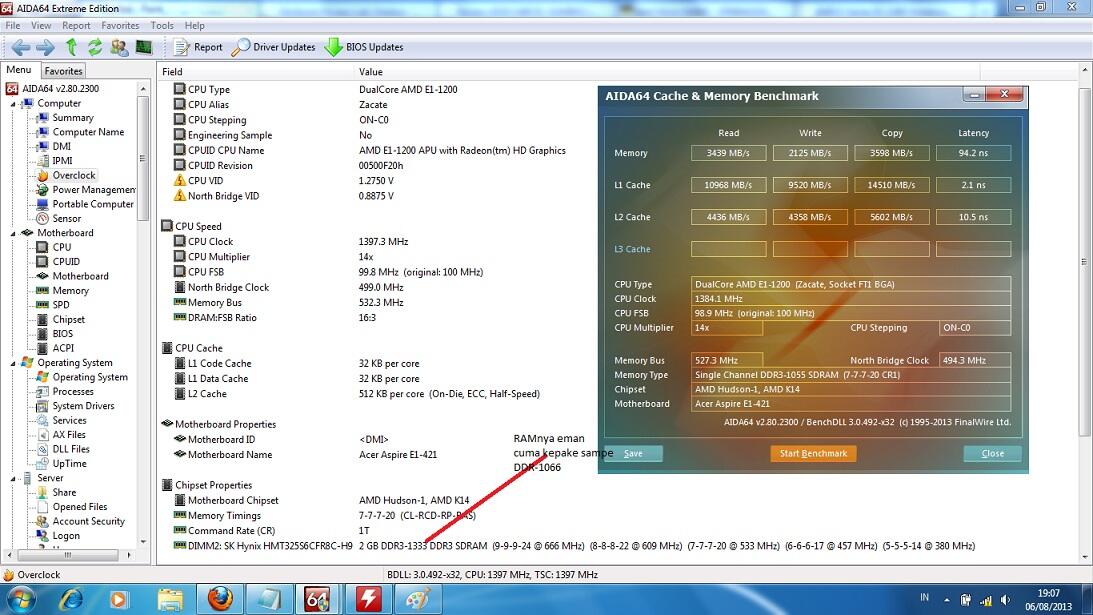This screenshot has width=1093, height=615.
Task: Go back with the blue left arrow
Action: coord(20,47)
